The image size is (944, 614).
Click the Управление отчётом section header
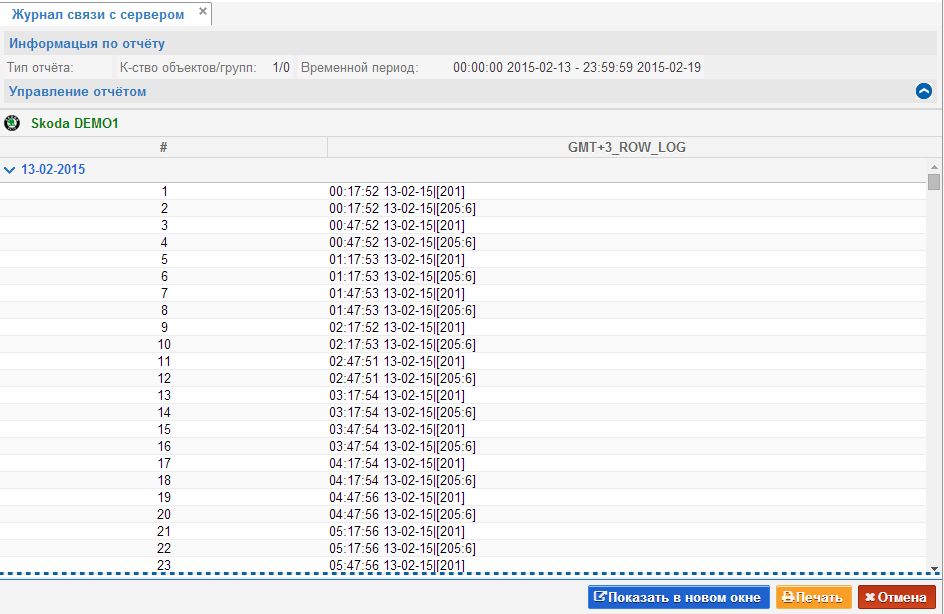[x=78, y=92]
